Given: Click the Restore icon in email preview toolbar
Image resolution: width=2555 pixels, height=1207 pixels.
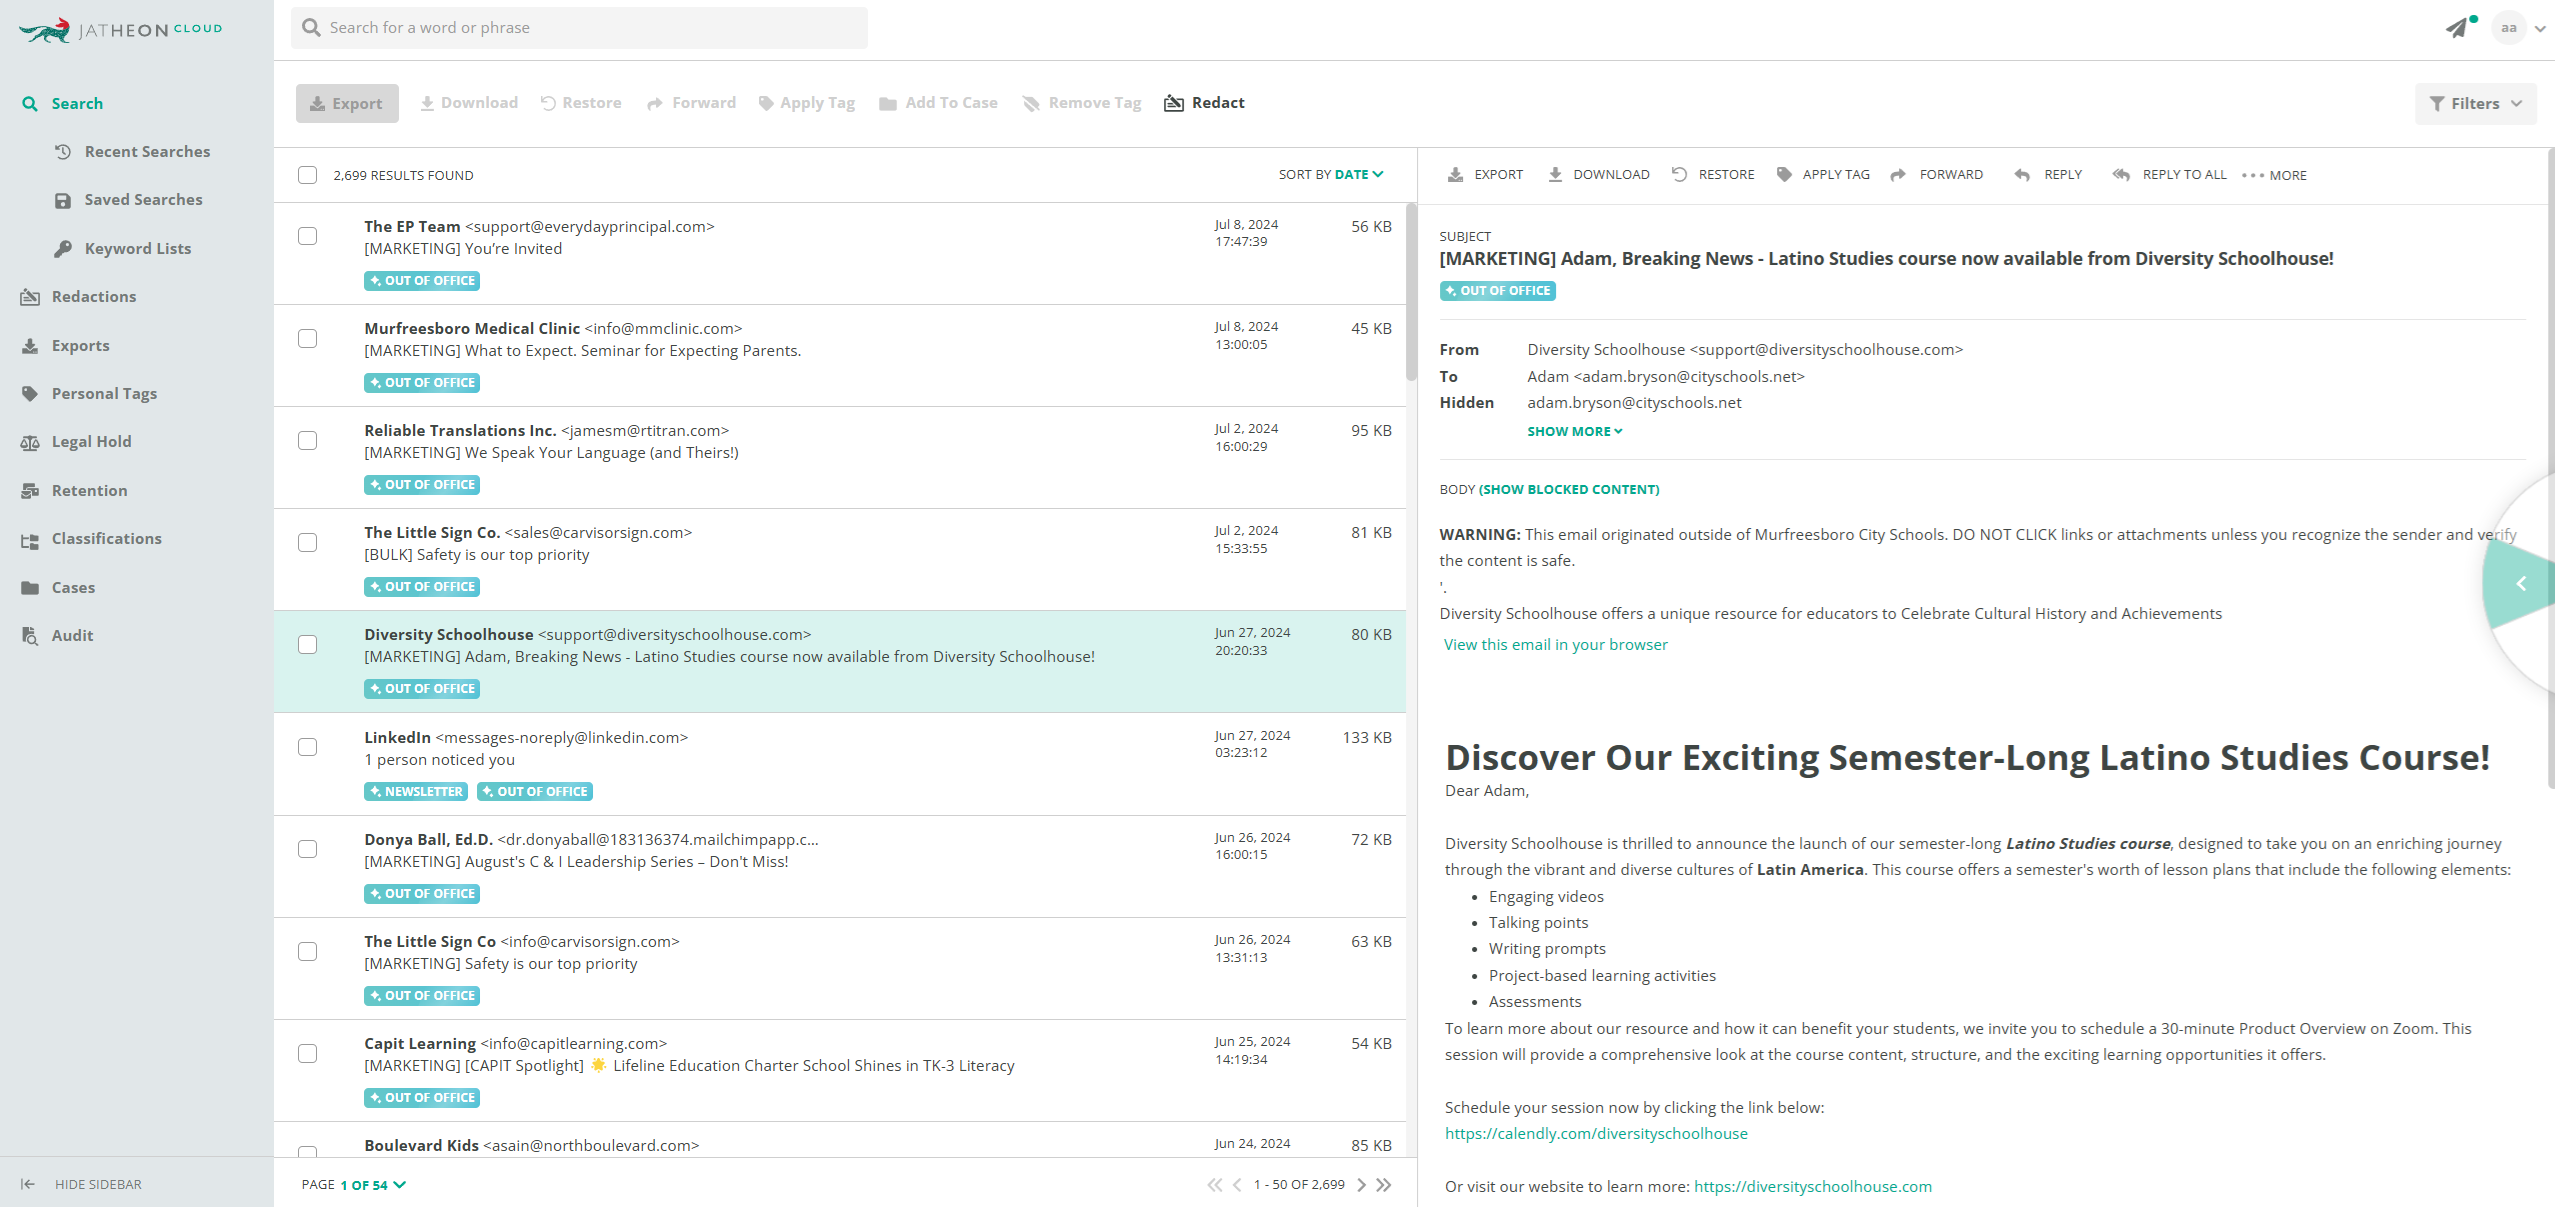Looking at the screenshot, I should tap(1680, 175).
